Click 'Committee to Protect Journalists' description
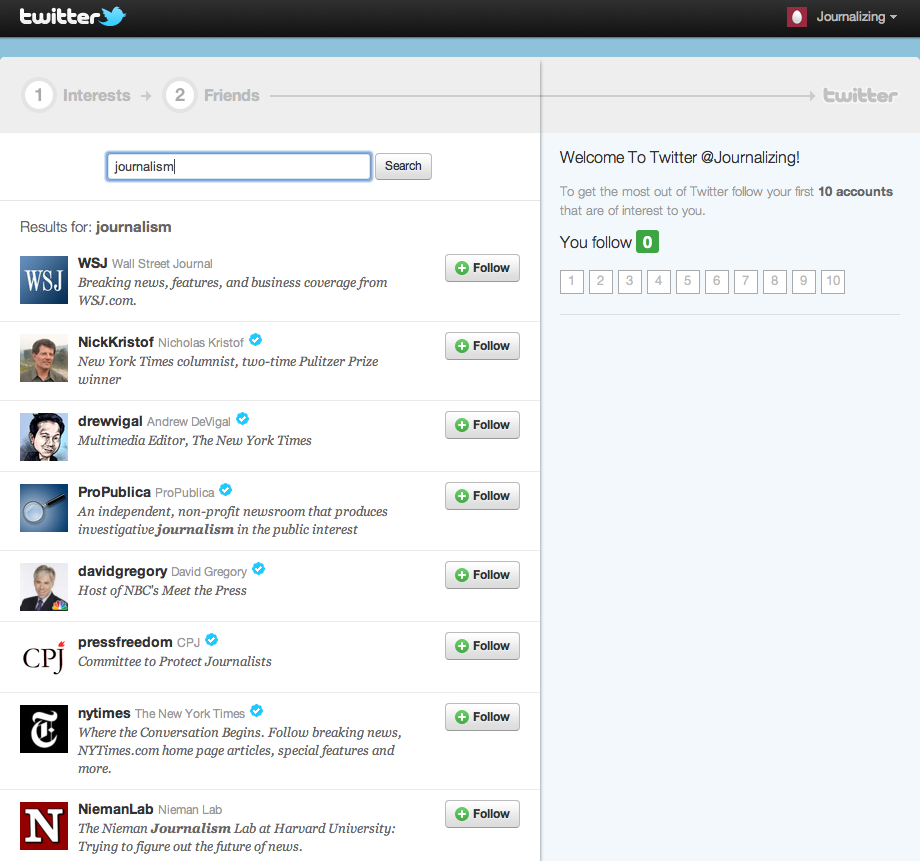 click(175, 662)
